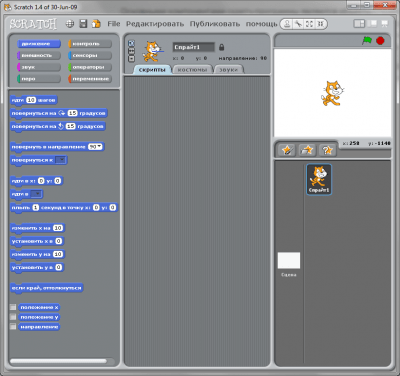
Task: Enable the 'положение x' monitor checkbox
Action: click(x=13, y=307)
